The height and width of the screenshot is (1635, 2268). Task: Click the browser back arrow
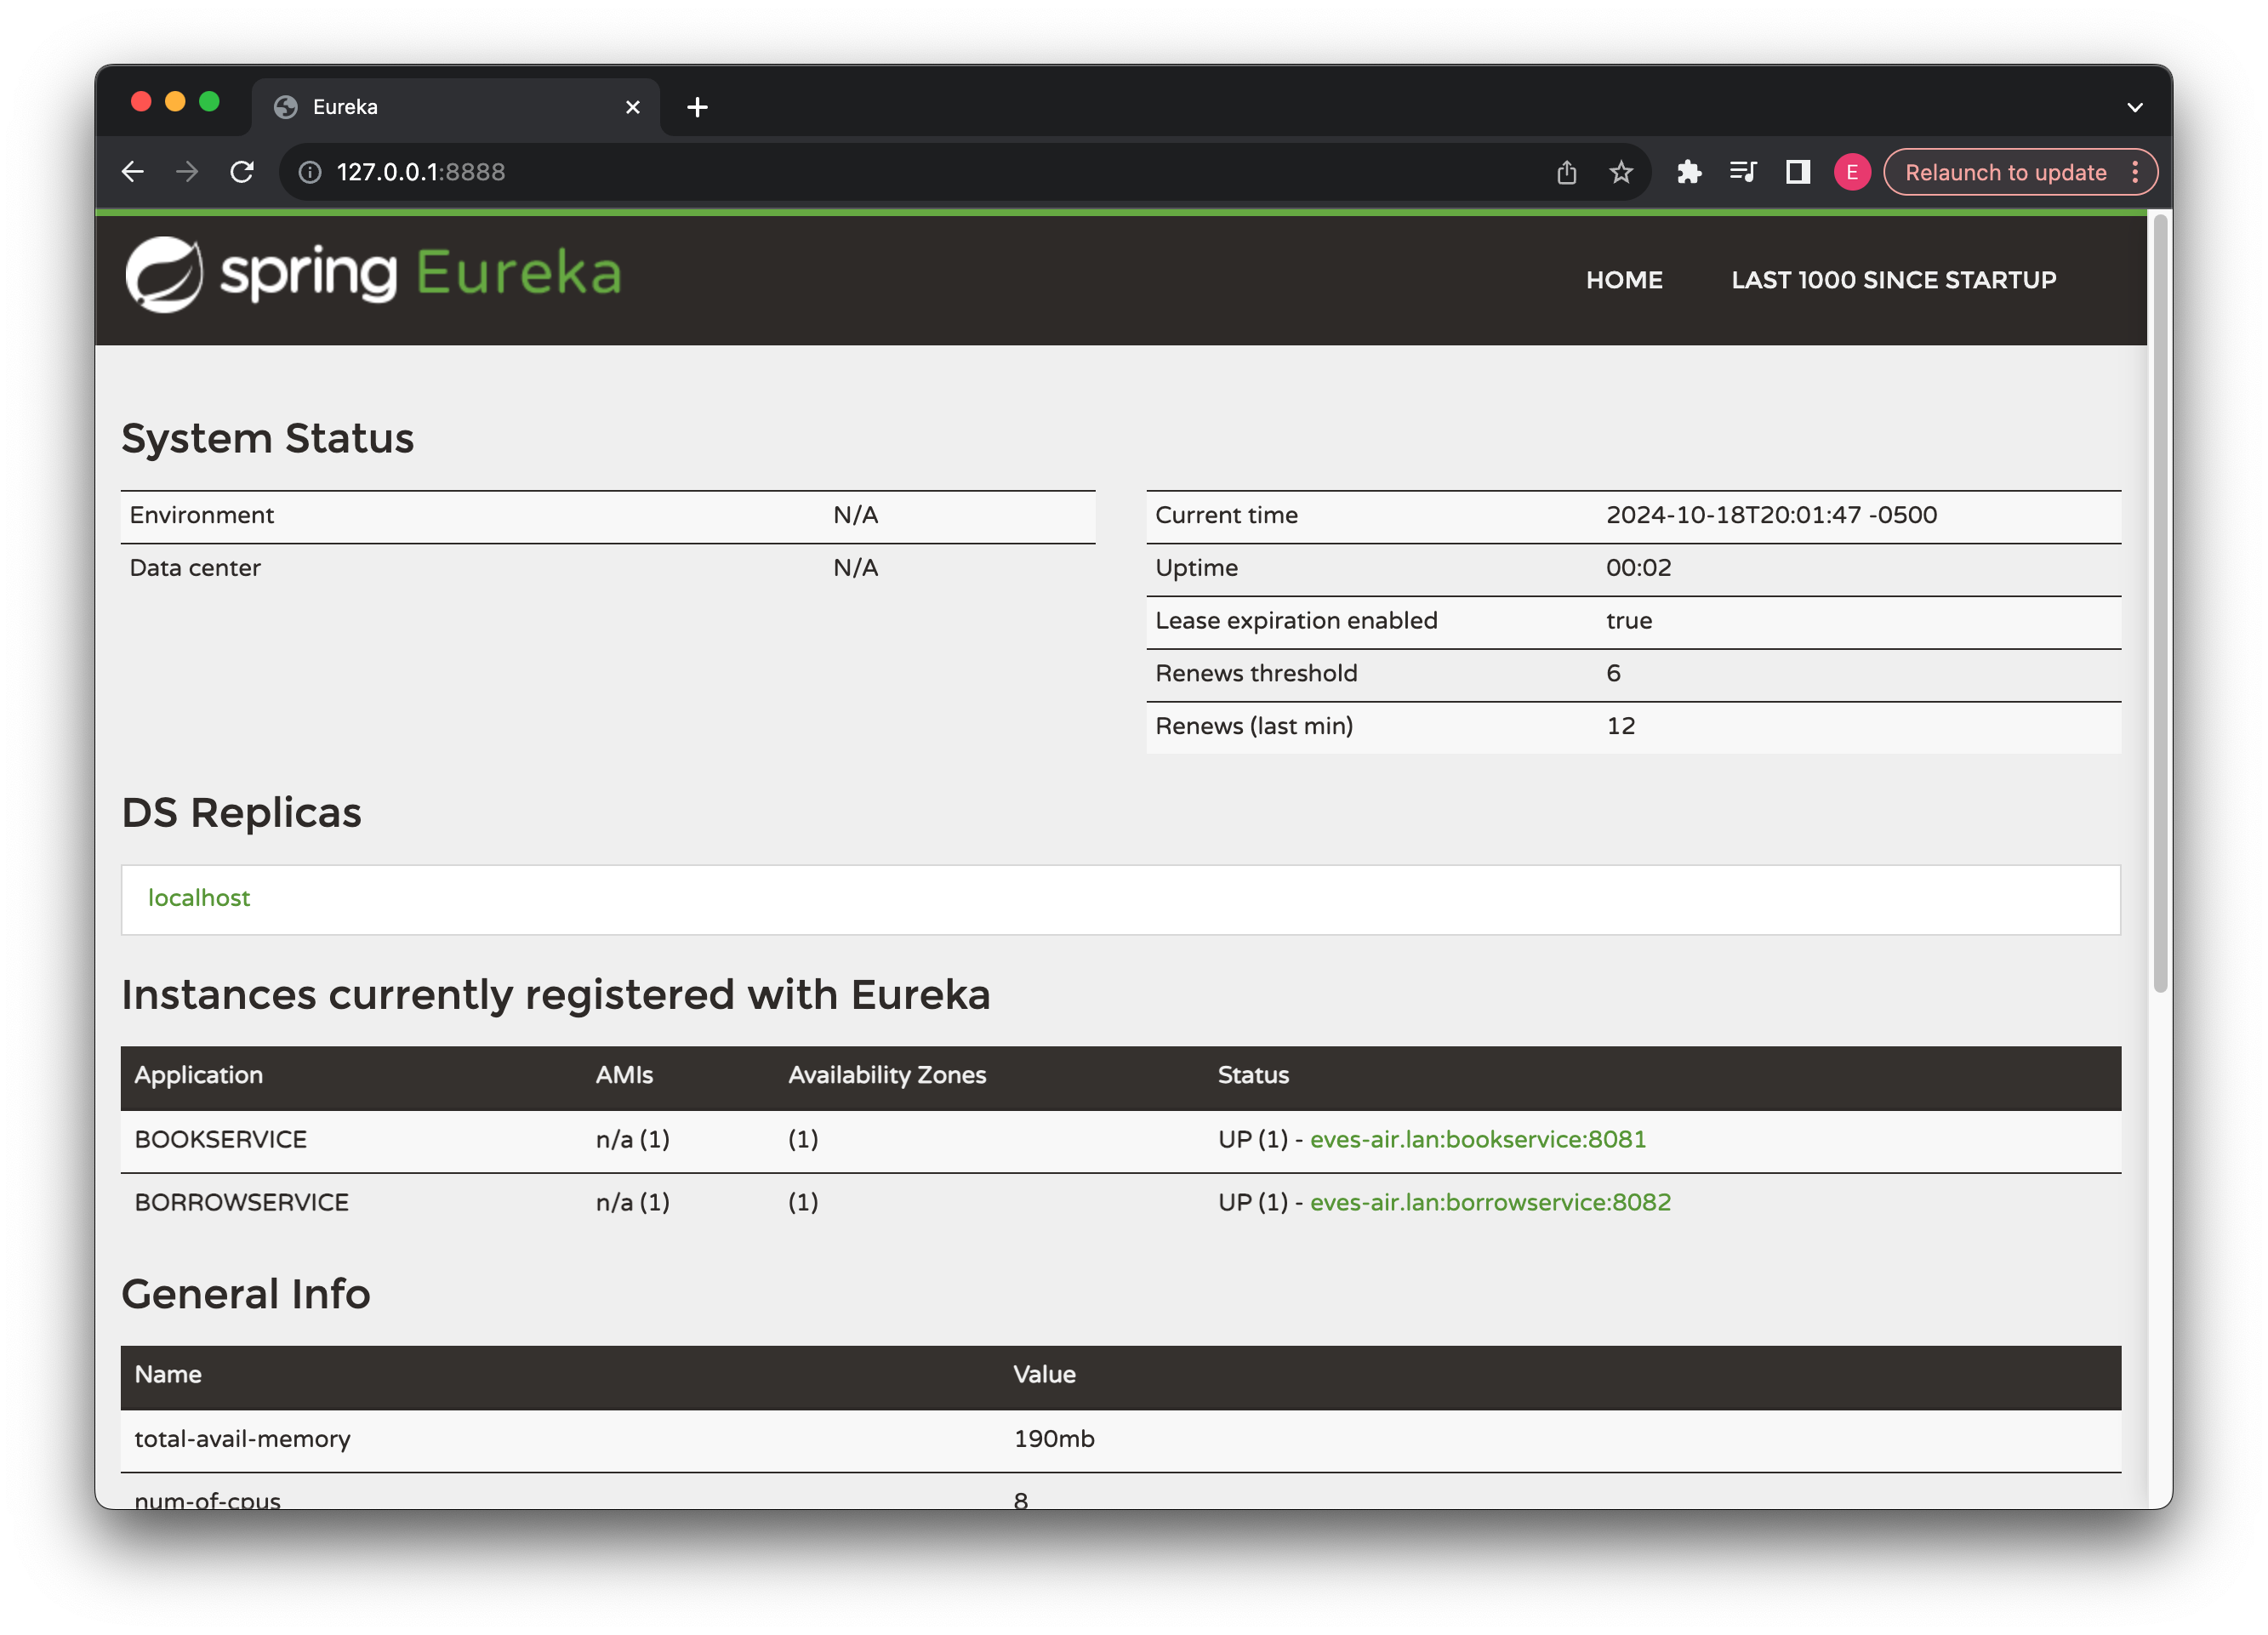point(133,172)
